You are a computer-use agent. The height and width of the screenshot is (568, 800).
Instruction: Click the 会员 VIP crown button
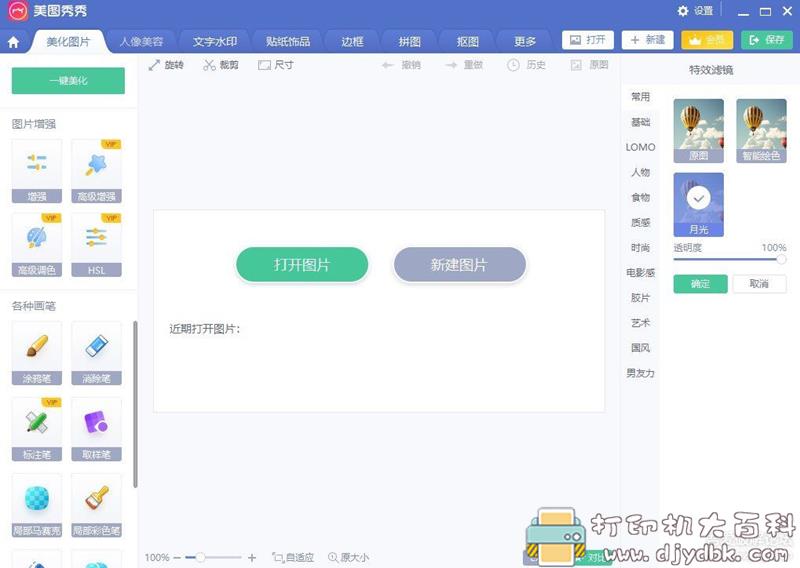pyautogui.click(x=707, y=40)
